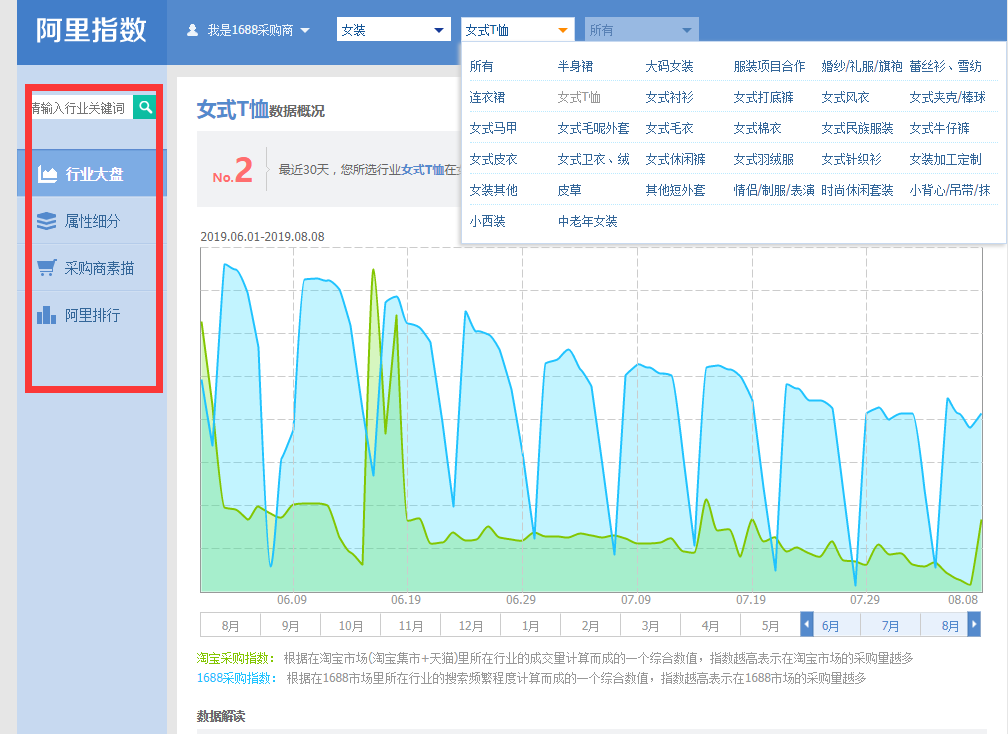Click the 12月 segment on timeline
This screenshot has height=734, width=1008.
coord(470,625)
